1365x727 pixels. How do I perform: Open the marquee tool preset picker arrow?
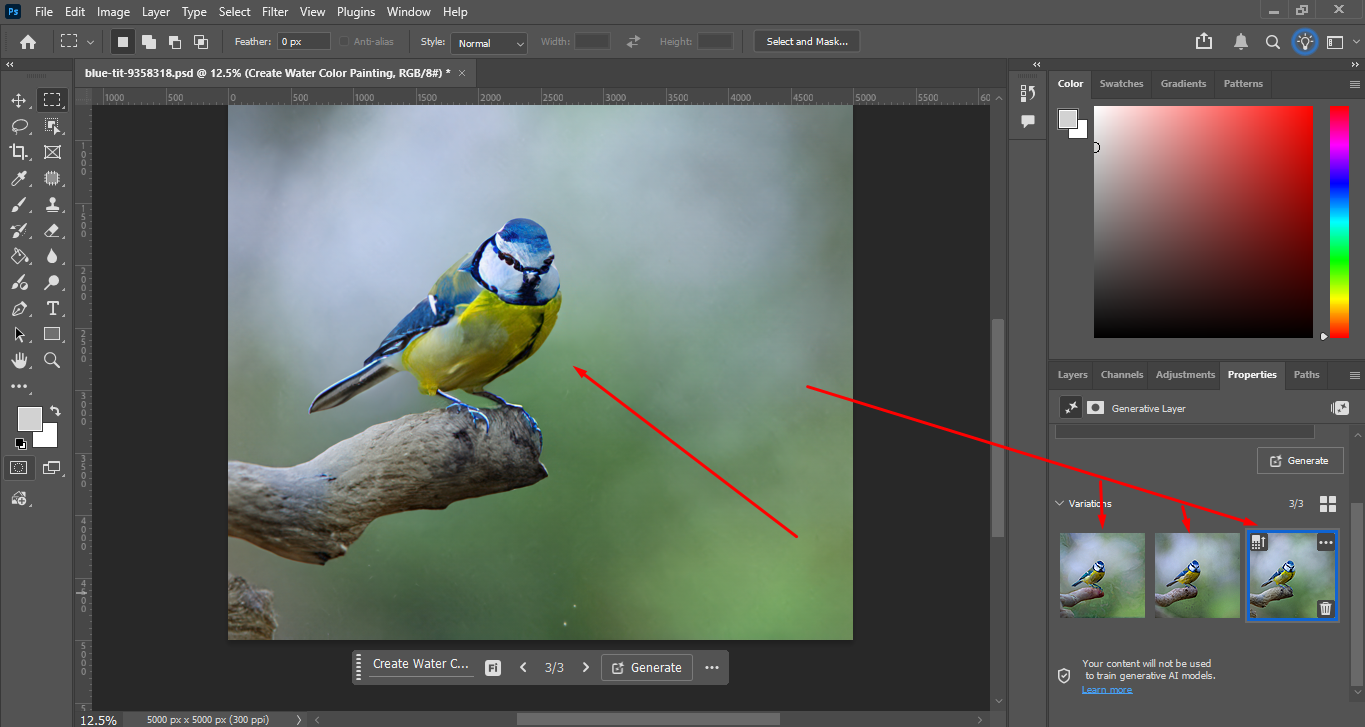click(x=91, y=42)
